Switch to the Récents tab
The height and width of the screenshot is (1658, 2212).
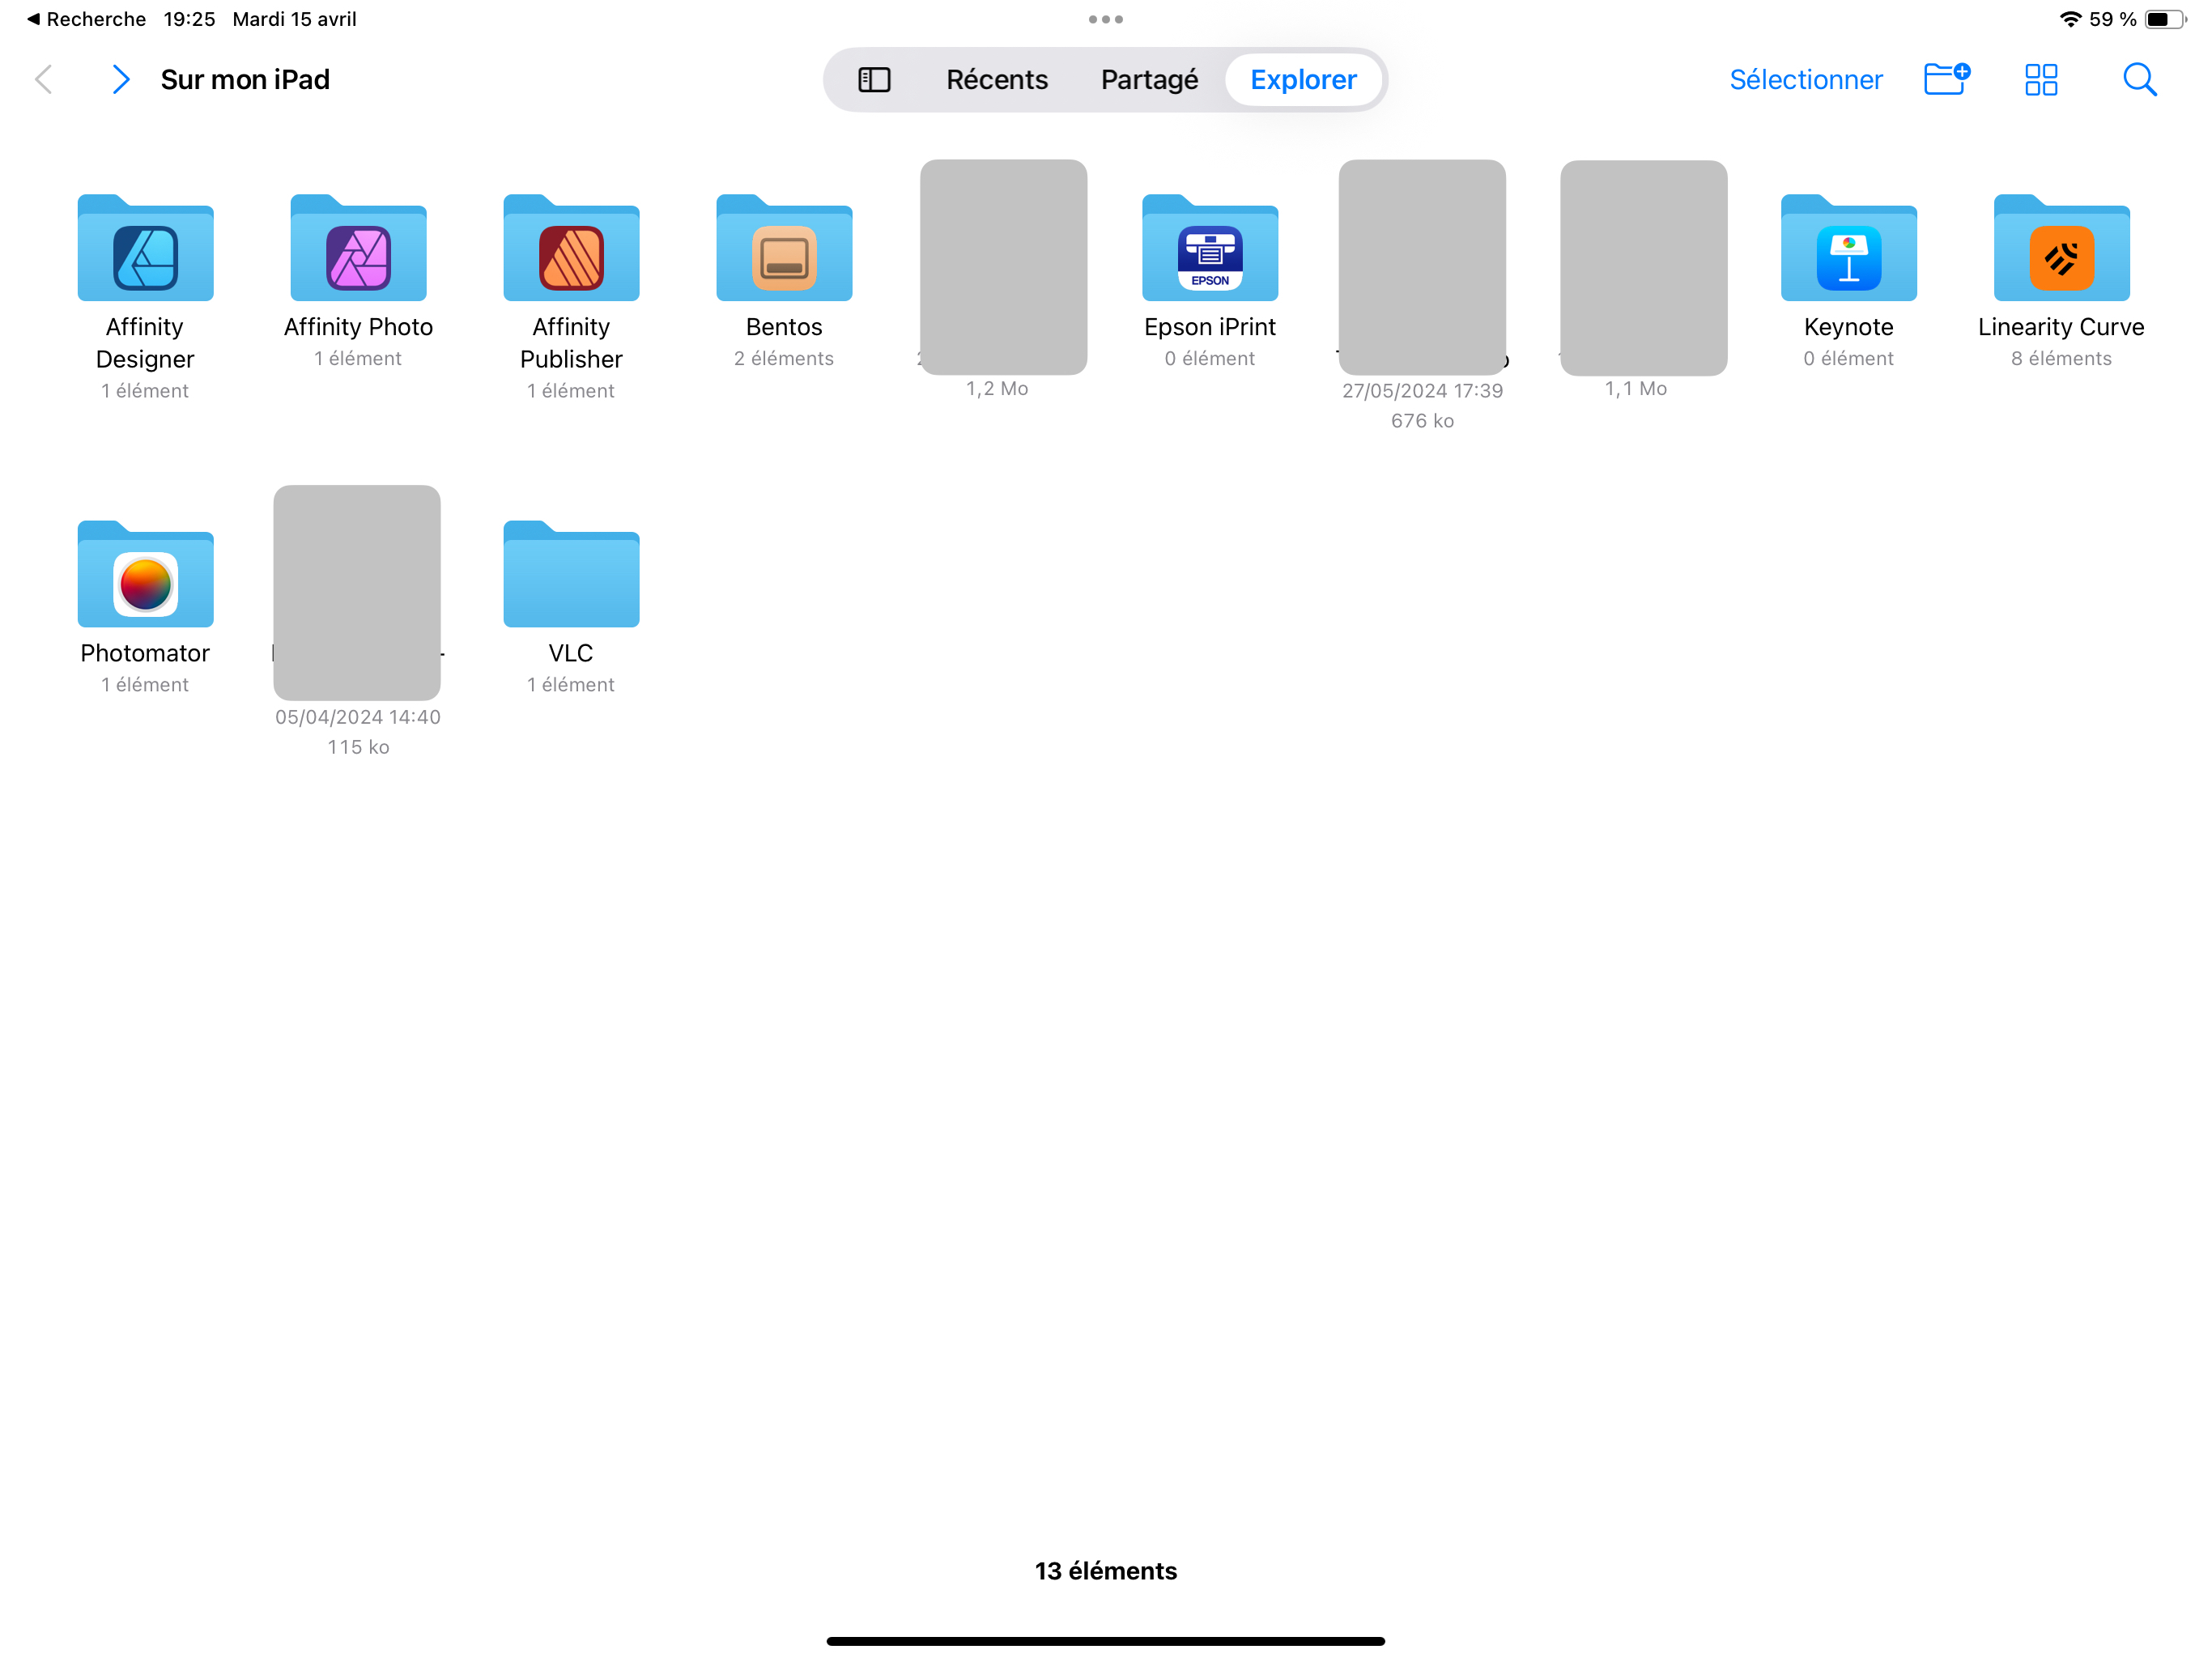997,80
